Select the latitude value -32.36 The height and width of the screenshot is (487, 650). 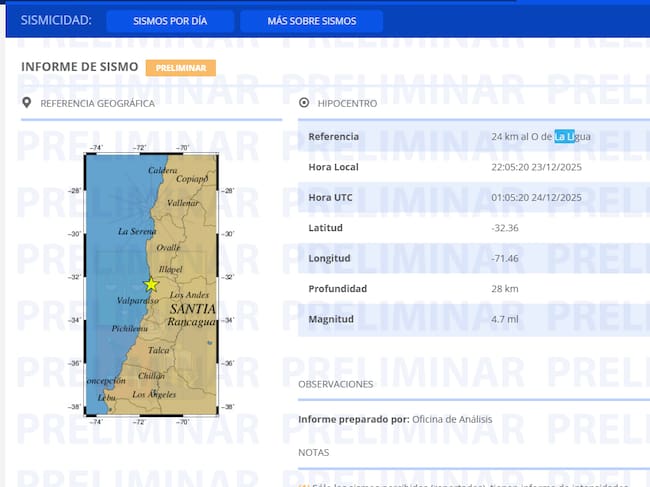(x=505, y=228)
